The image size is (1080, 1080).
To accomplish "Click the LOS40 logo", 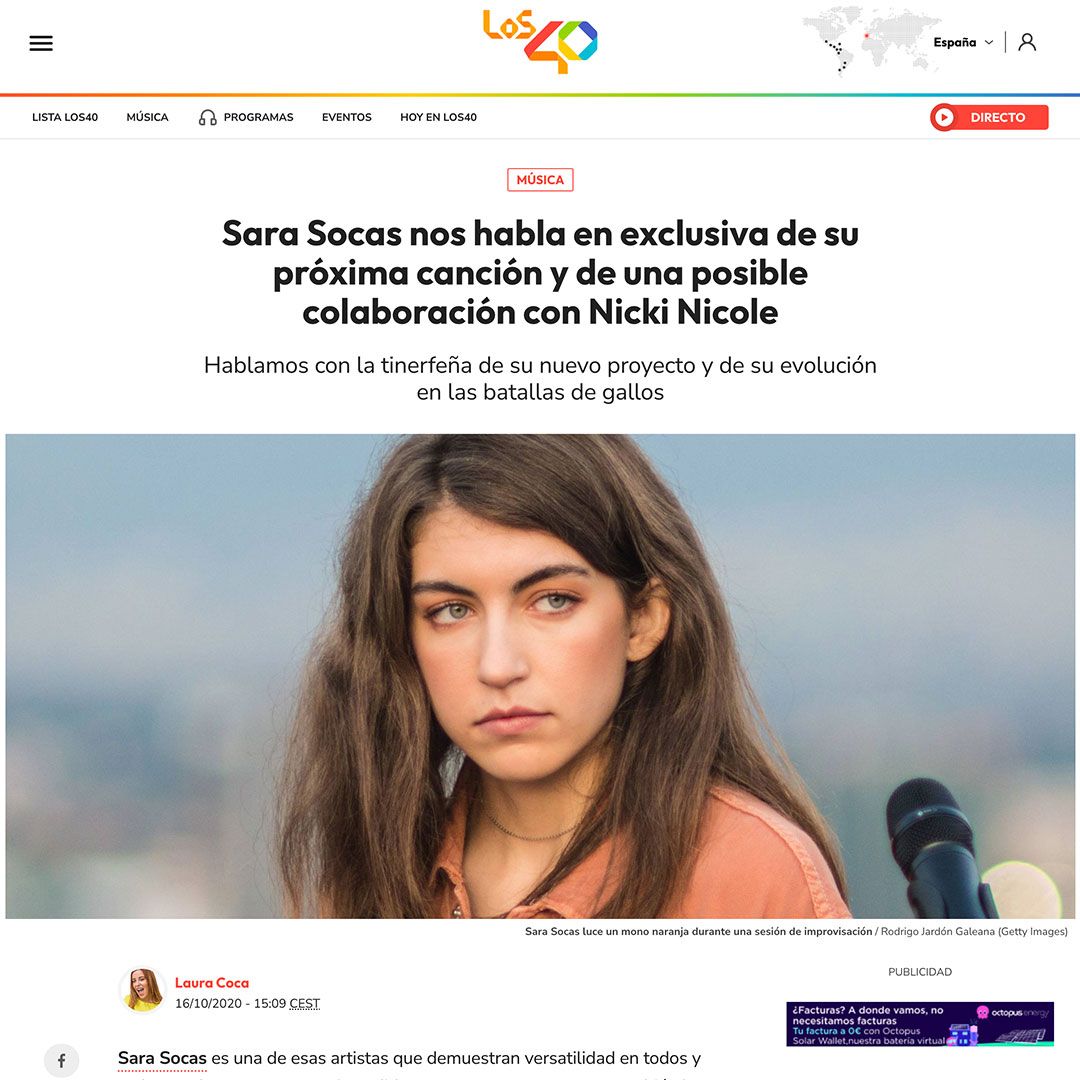I will point(540,41).
